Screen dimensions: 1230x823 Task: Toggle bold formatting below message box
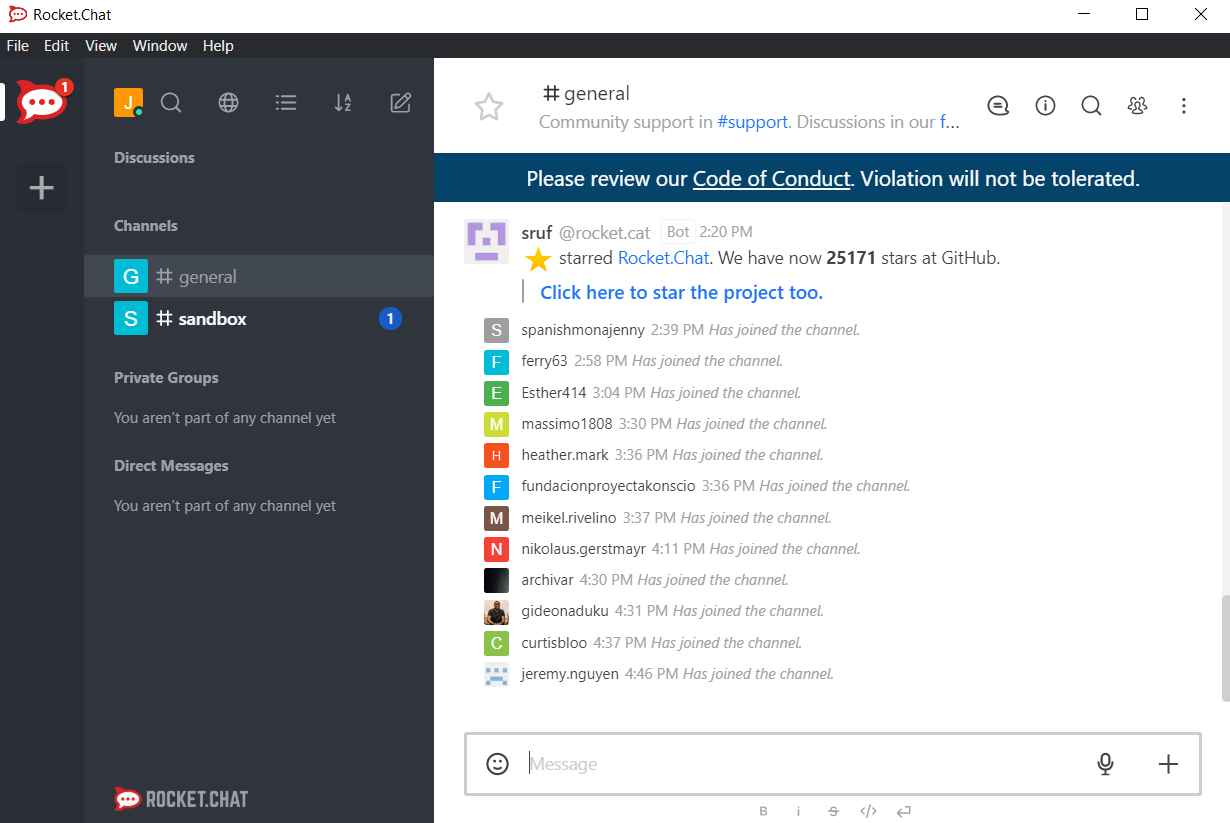coord(763,811)
